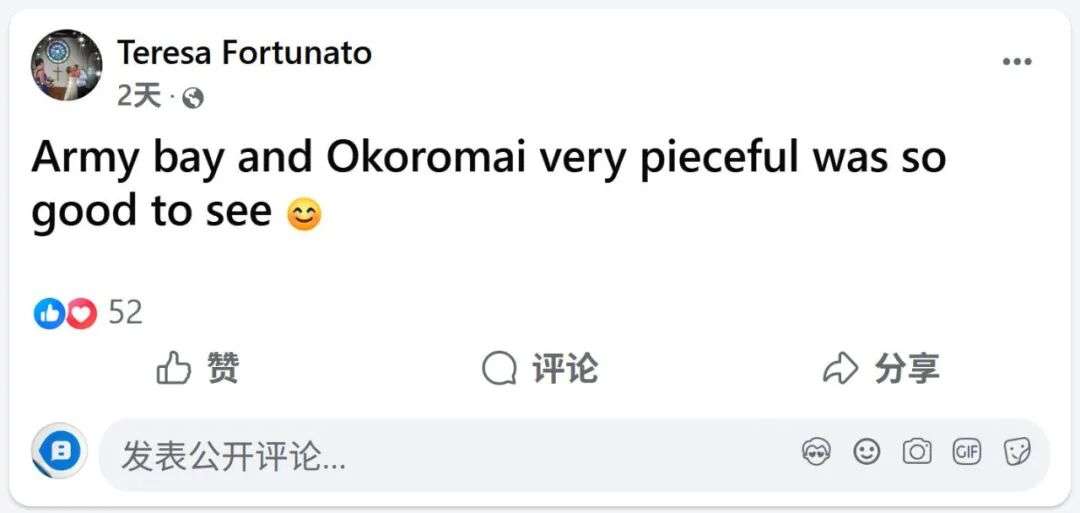
Task: Click the 分享 share button
Action: click(x=880, y=369)
